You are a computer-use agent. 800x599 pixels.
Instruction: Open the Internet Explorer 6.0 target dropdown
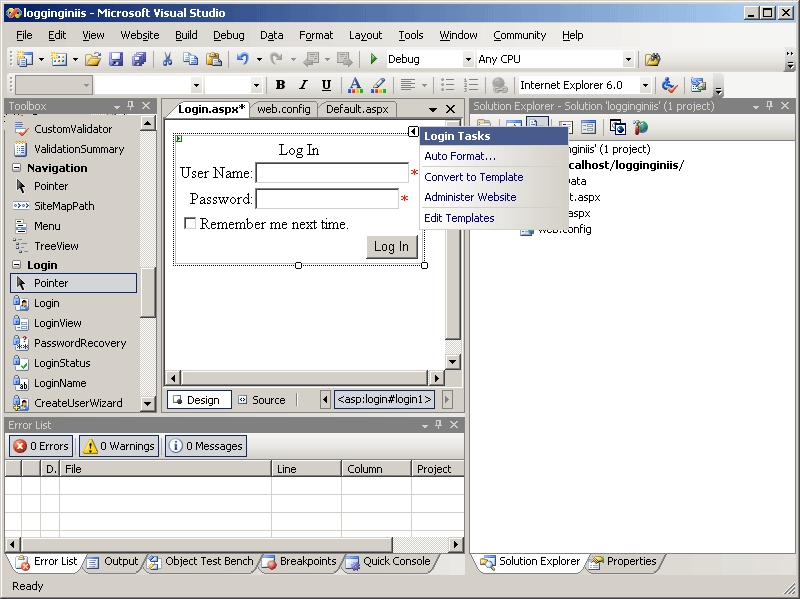[x=645, y=86]
